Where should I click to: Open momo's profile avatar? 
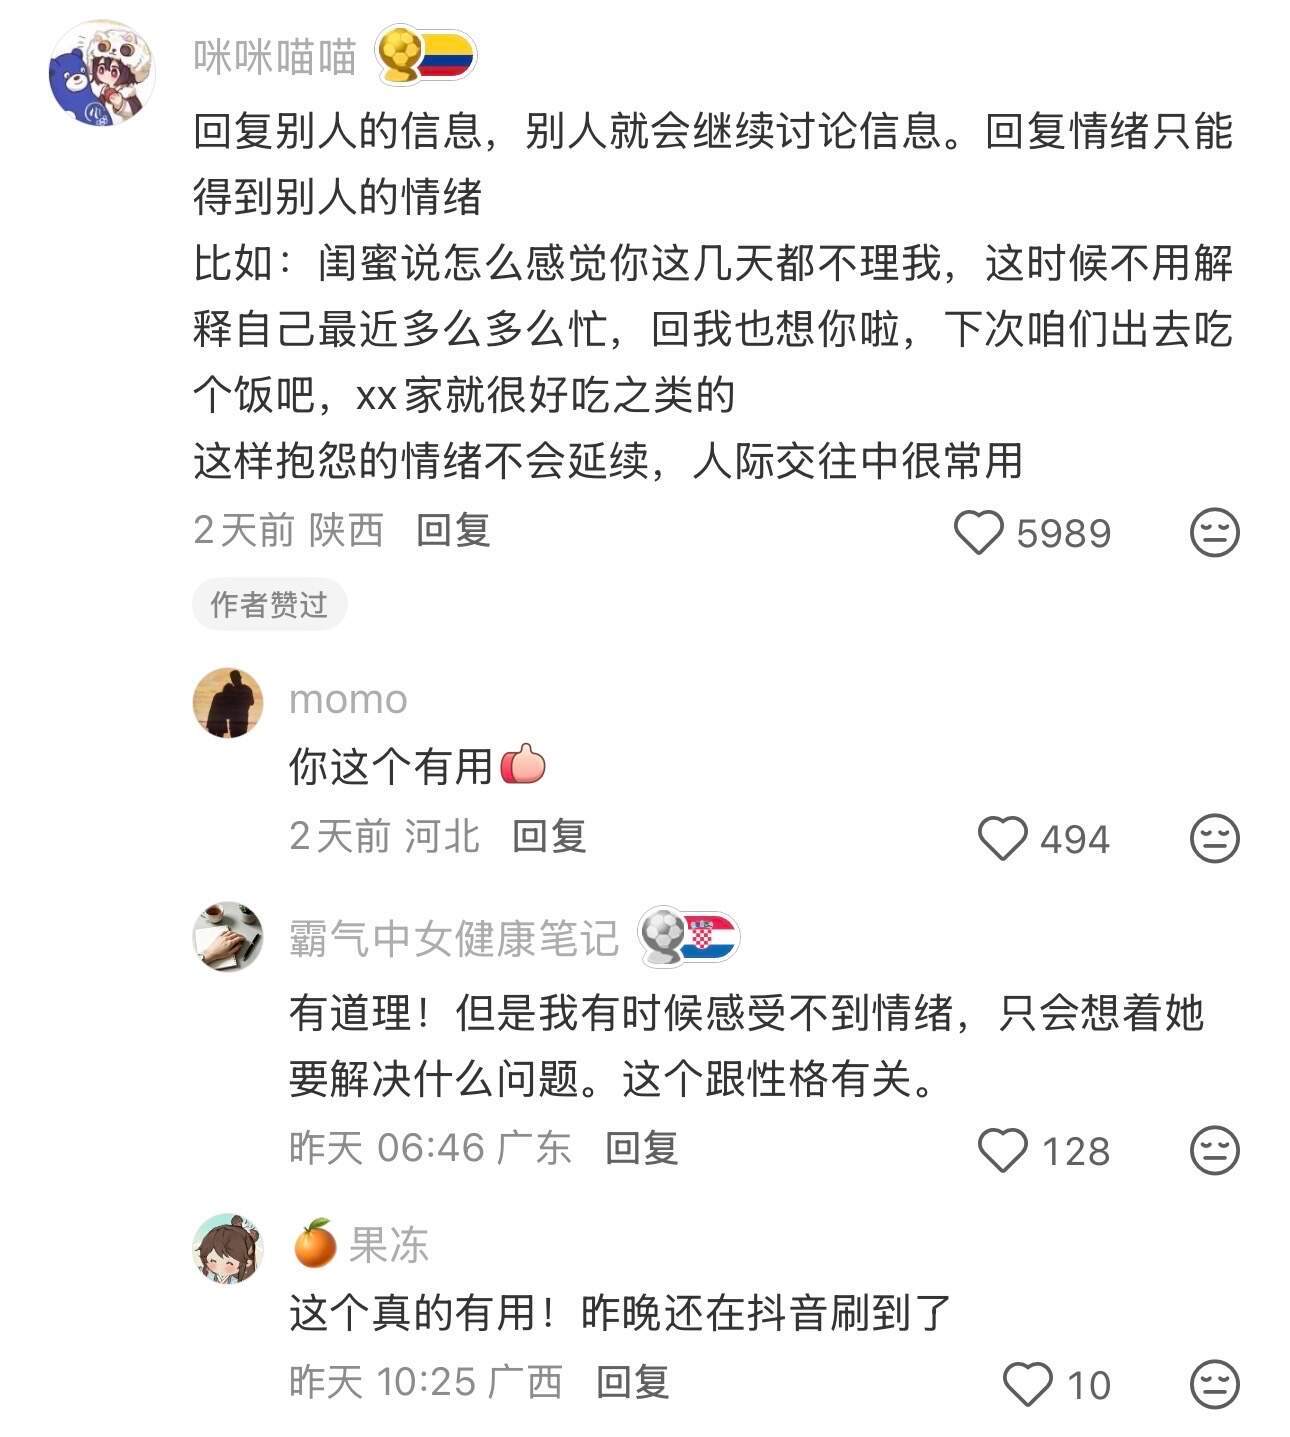228,703
